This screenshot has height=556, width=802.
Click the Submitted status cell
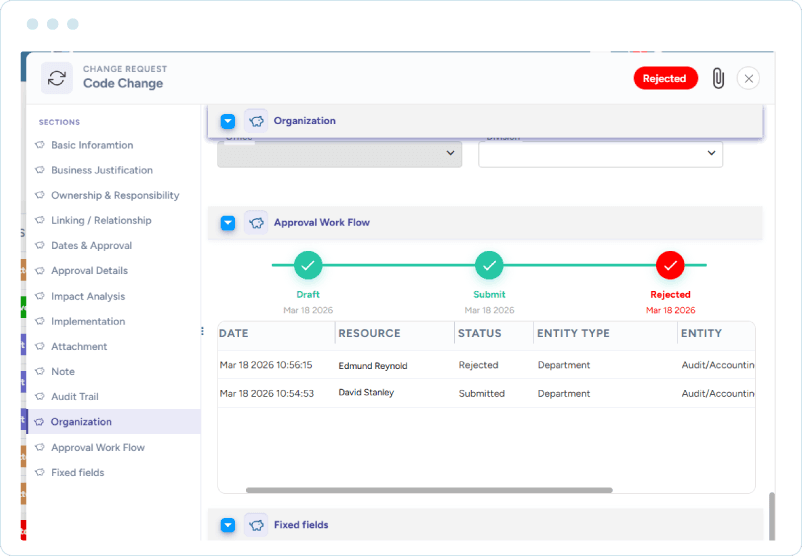tap(482, 393)
